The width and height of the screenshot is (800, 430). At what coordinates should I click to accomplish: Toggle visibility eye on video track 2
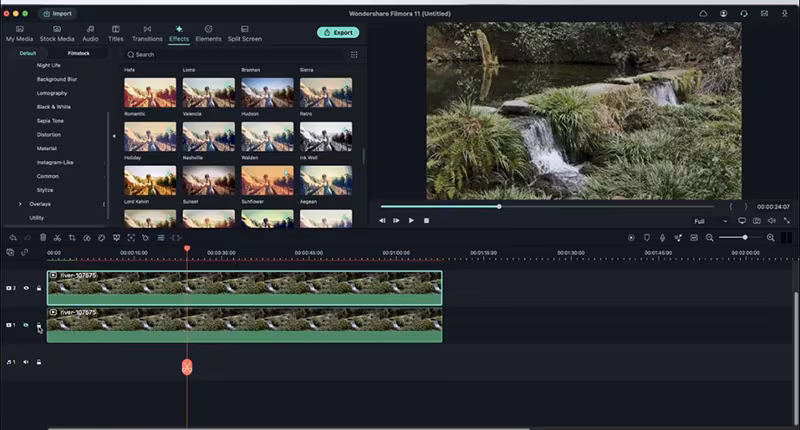(x=26, y=288)
